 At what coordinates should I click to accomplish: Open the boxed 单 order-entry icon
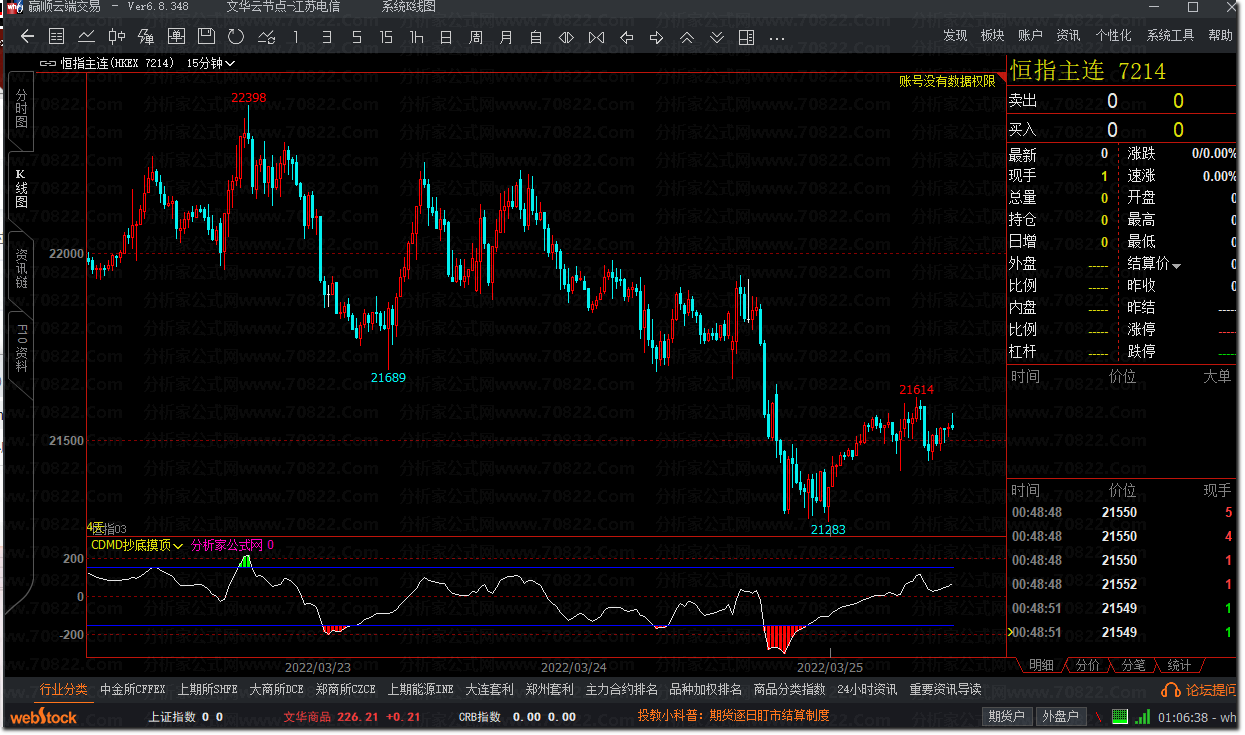(x=176, y=37)
